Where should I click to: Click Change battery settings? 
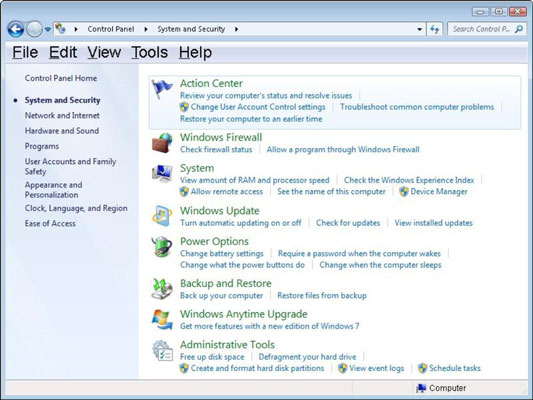tap(222, 254)
